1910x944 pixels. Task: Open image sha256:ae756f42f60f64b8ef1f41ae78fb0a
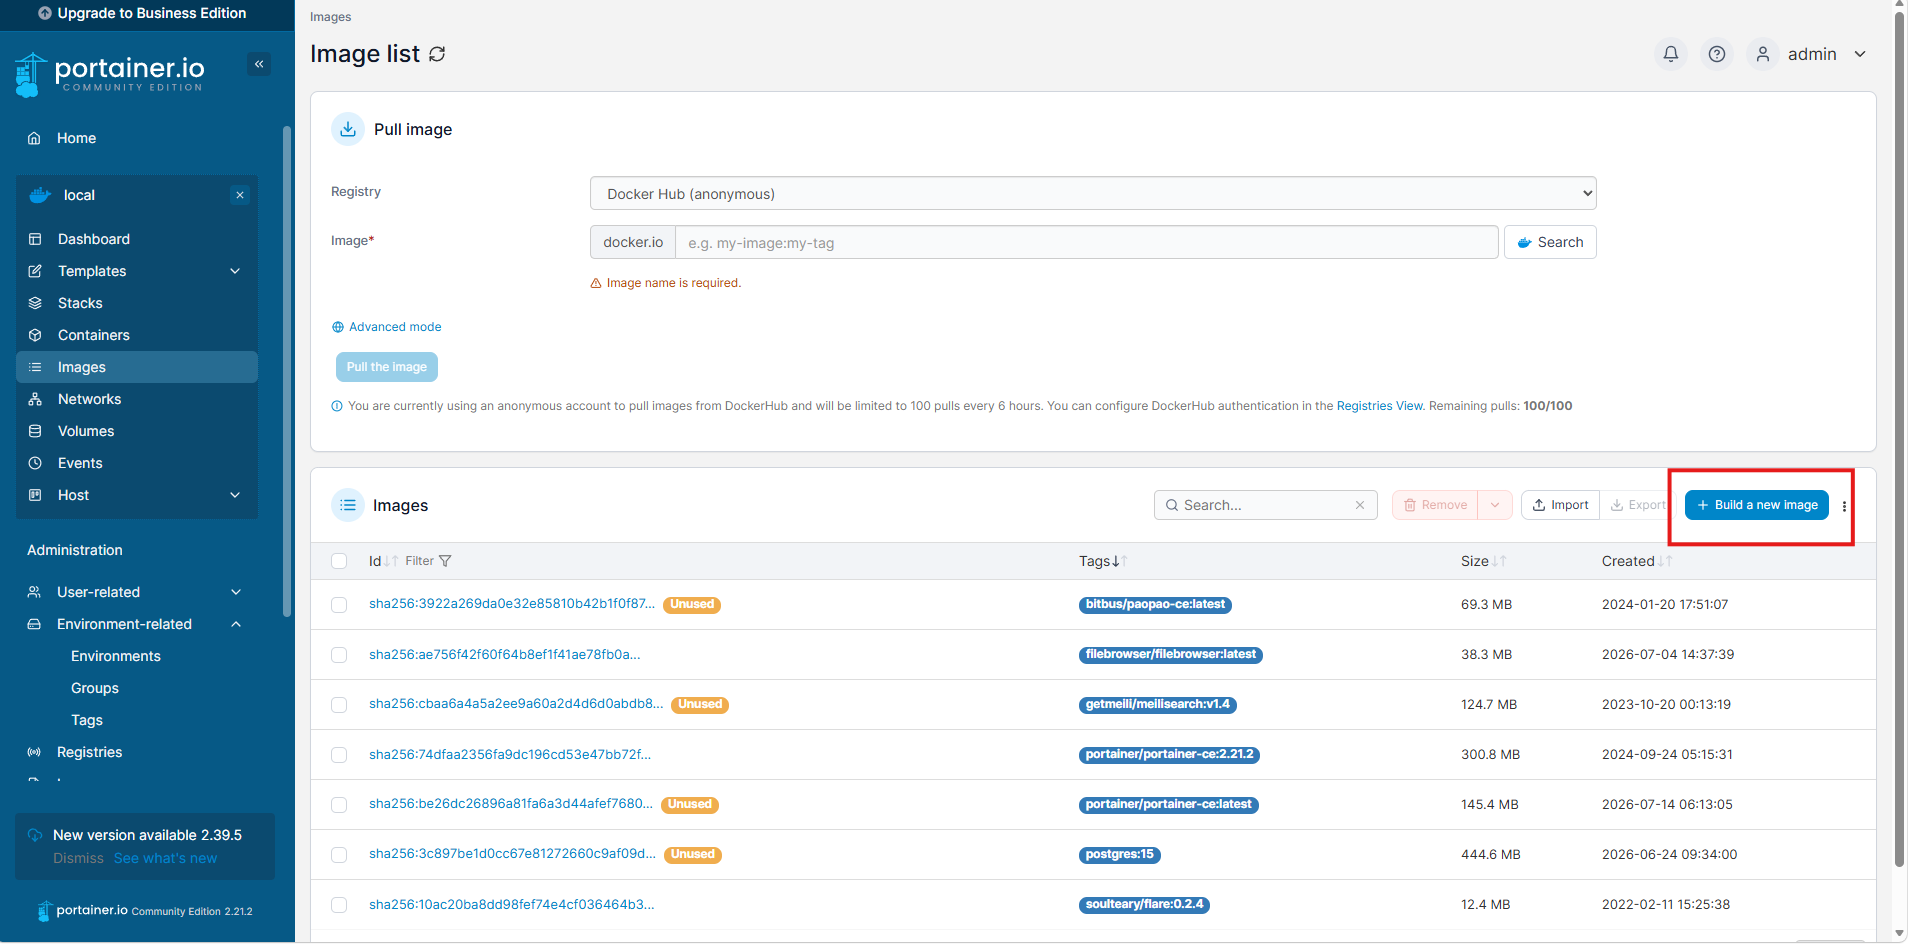(505, 654)
